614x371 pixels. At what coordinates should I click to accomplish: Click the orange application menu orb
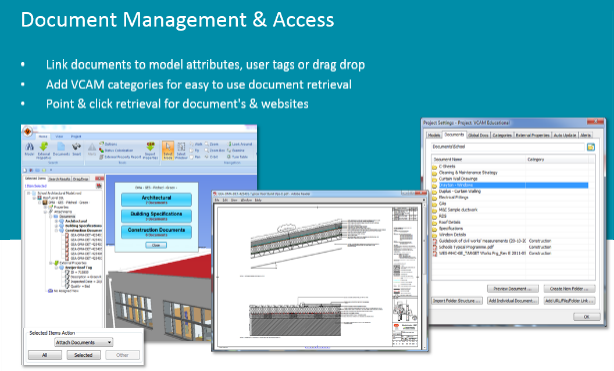28,132
